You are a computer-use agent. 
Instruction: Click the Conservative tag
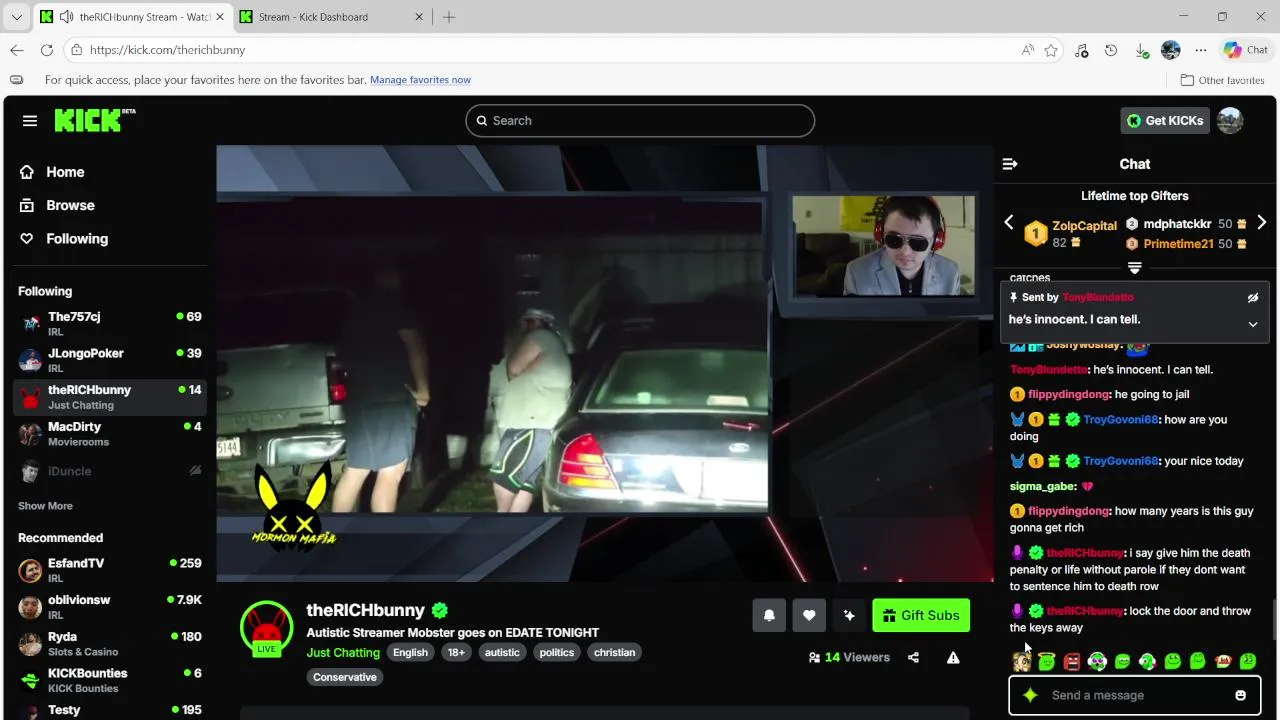point(345,677)
